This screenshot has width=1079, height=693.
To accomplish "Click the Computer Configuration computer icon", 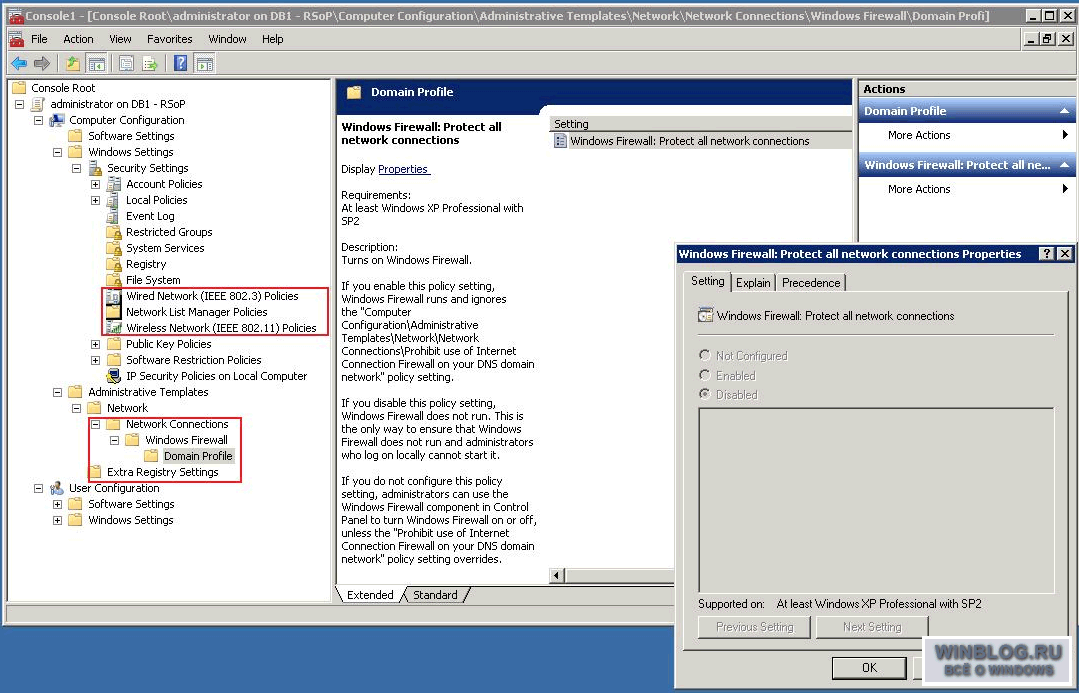I will [x=56, y=120].
